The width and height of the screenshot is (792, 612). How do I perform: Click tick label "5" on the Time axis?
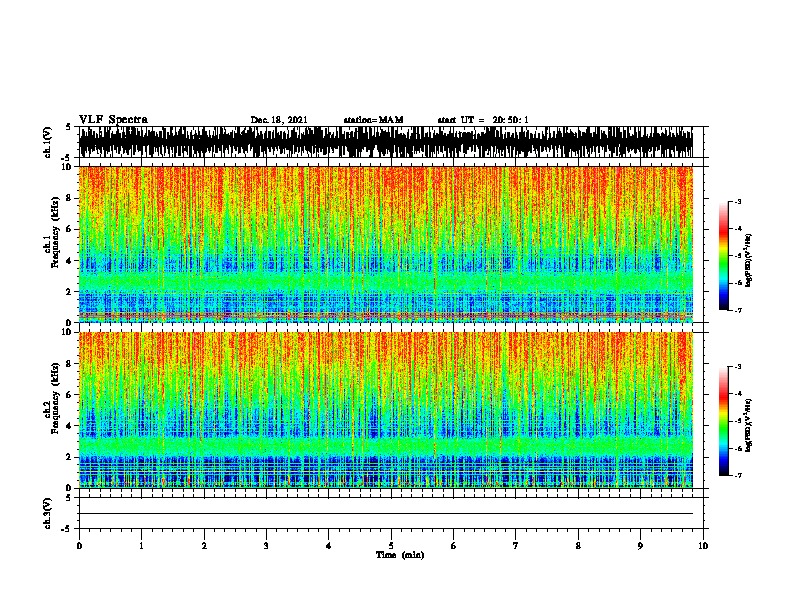391,546
